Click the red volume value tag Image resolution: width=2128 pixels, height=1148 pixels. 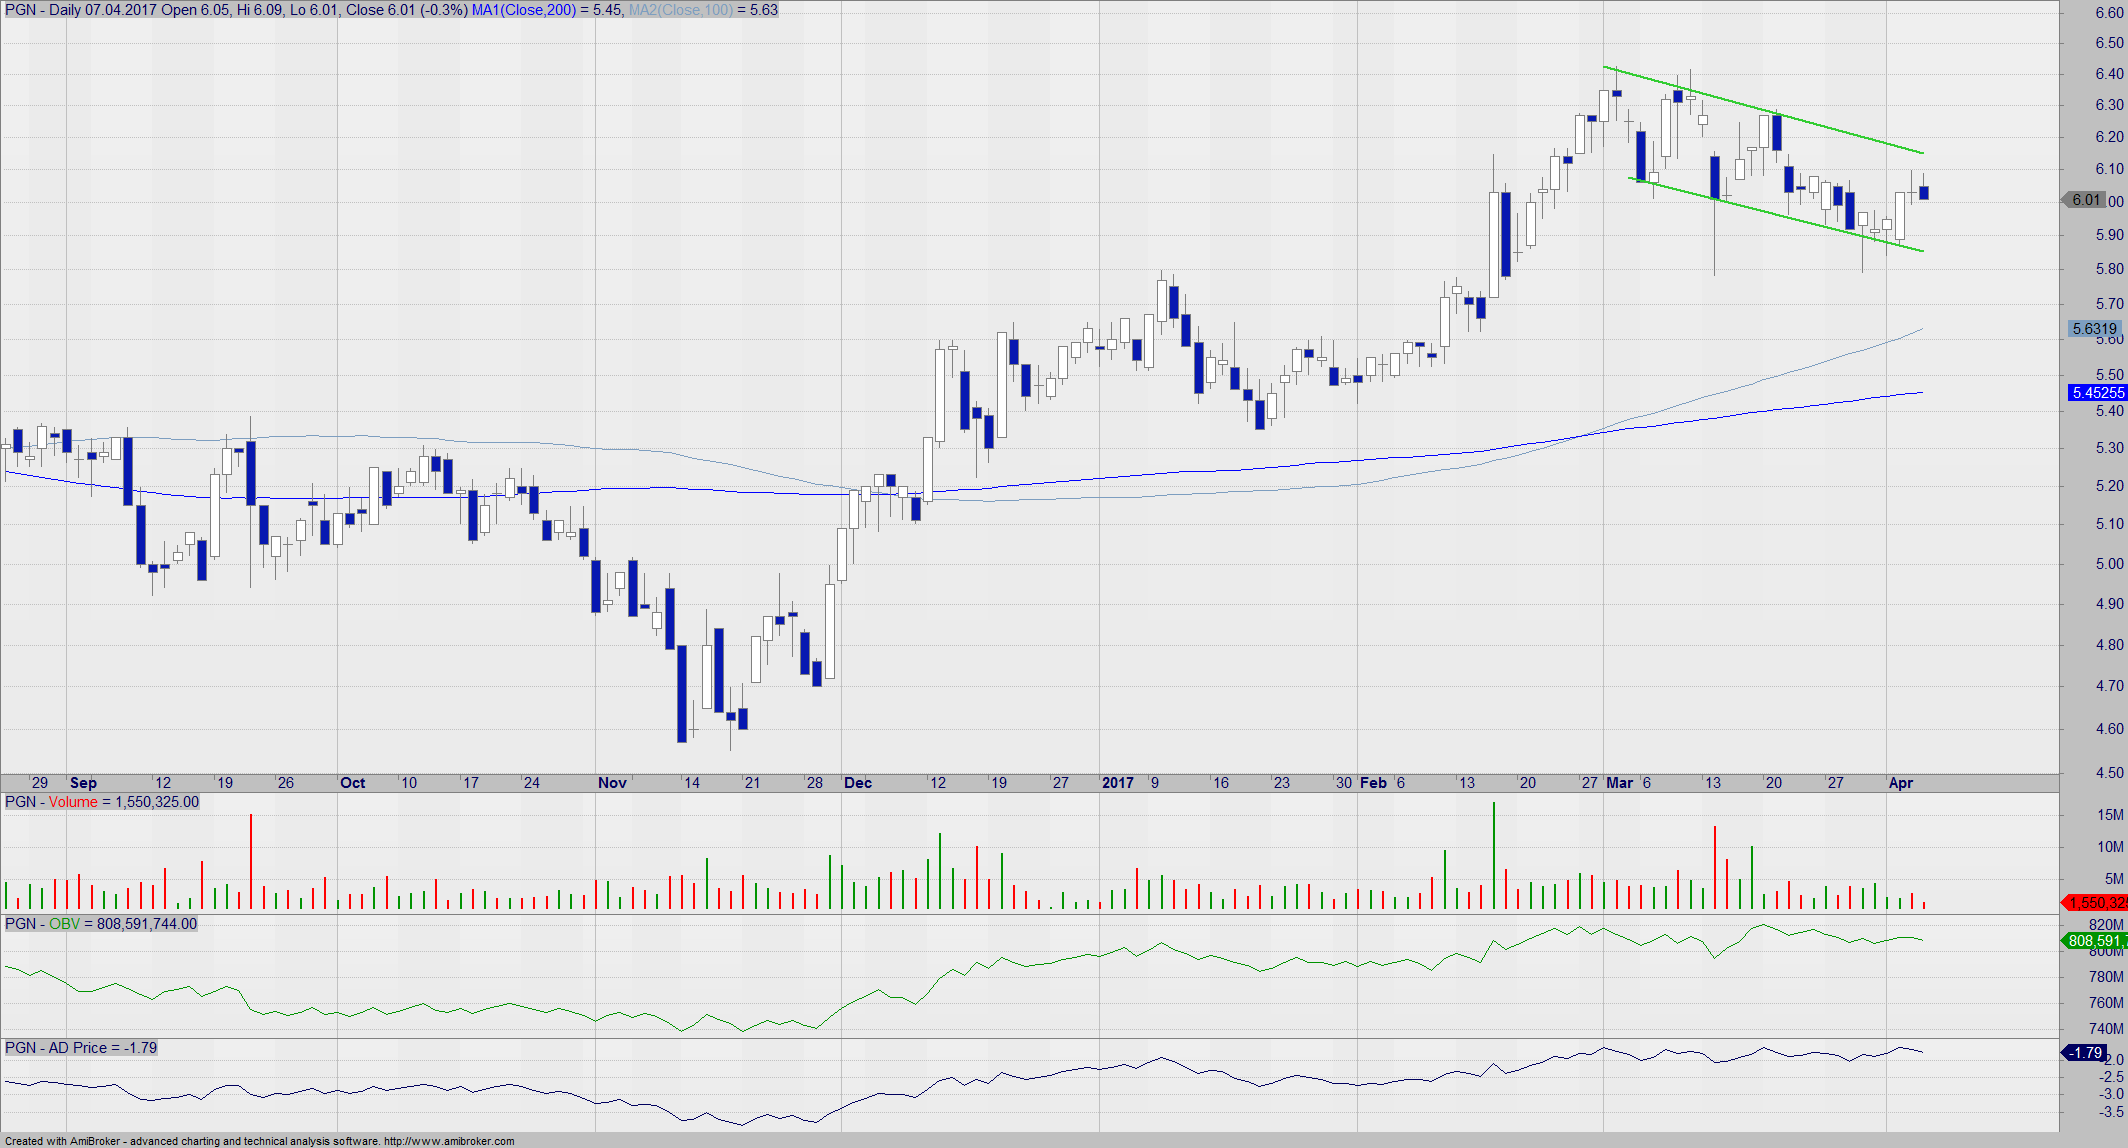[x=2097, y=902]
